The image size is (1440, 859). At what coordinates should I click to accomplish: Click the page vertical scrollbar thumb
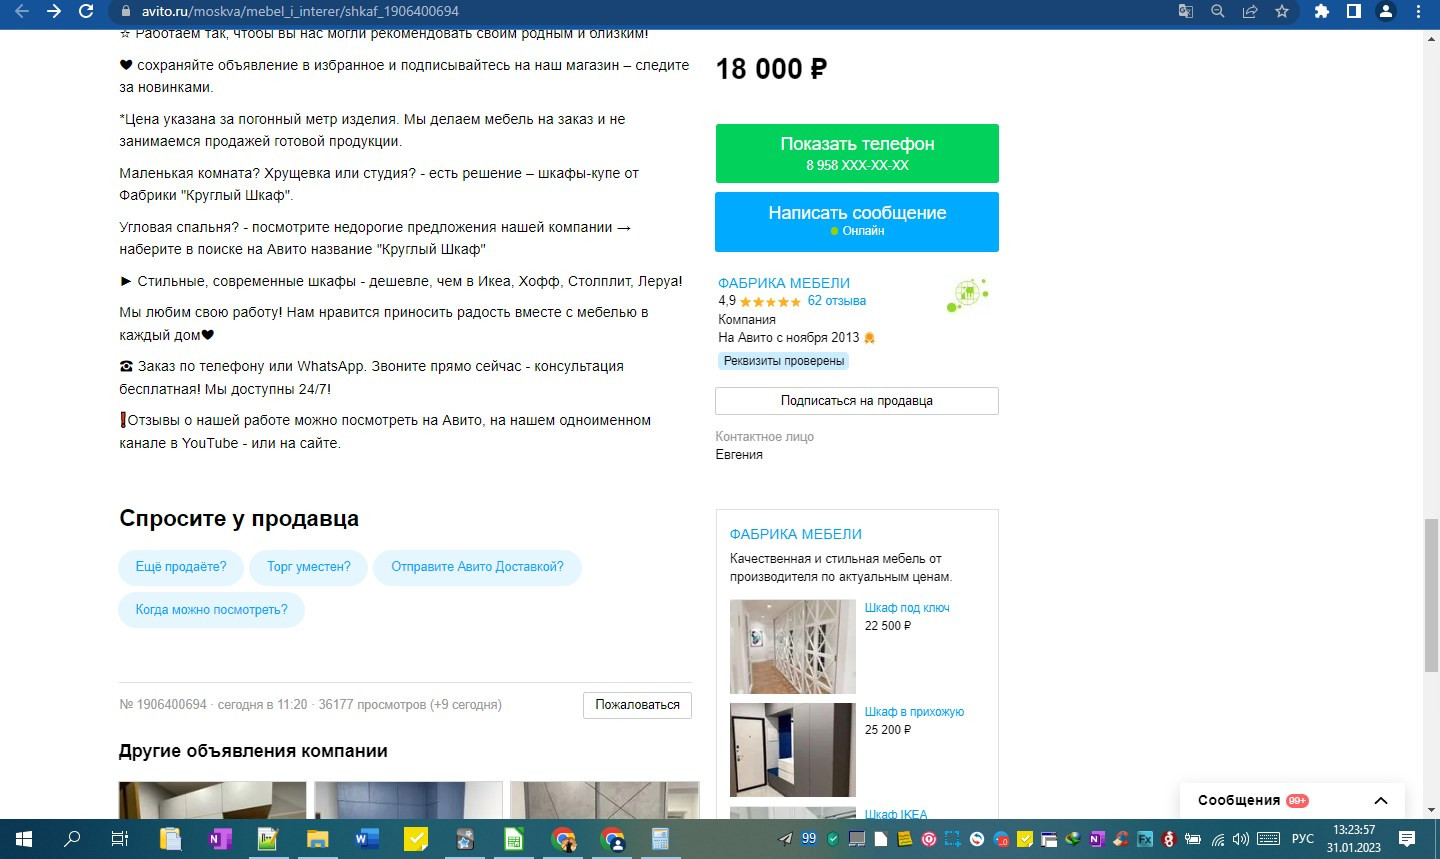(1431, 596)
